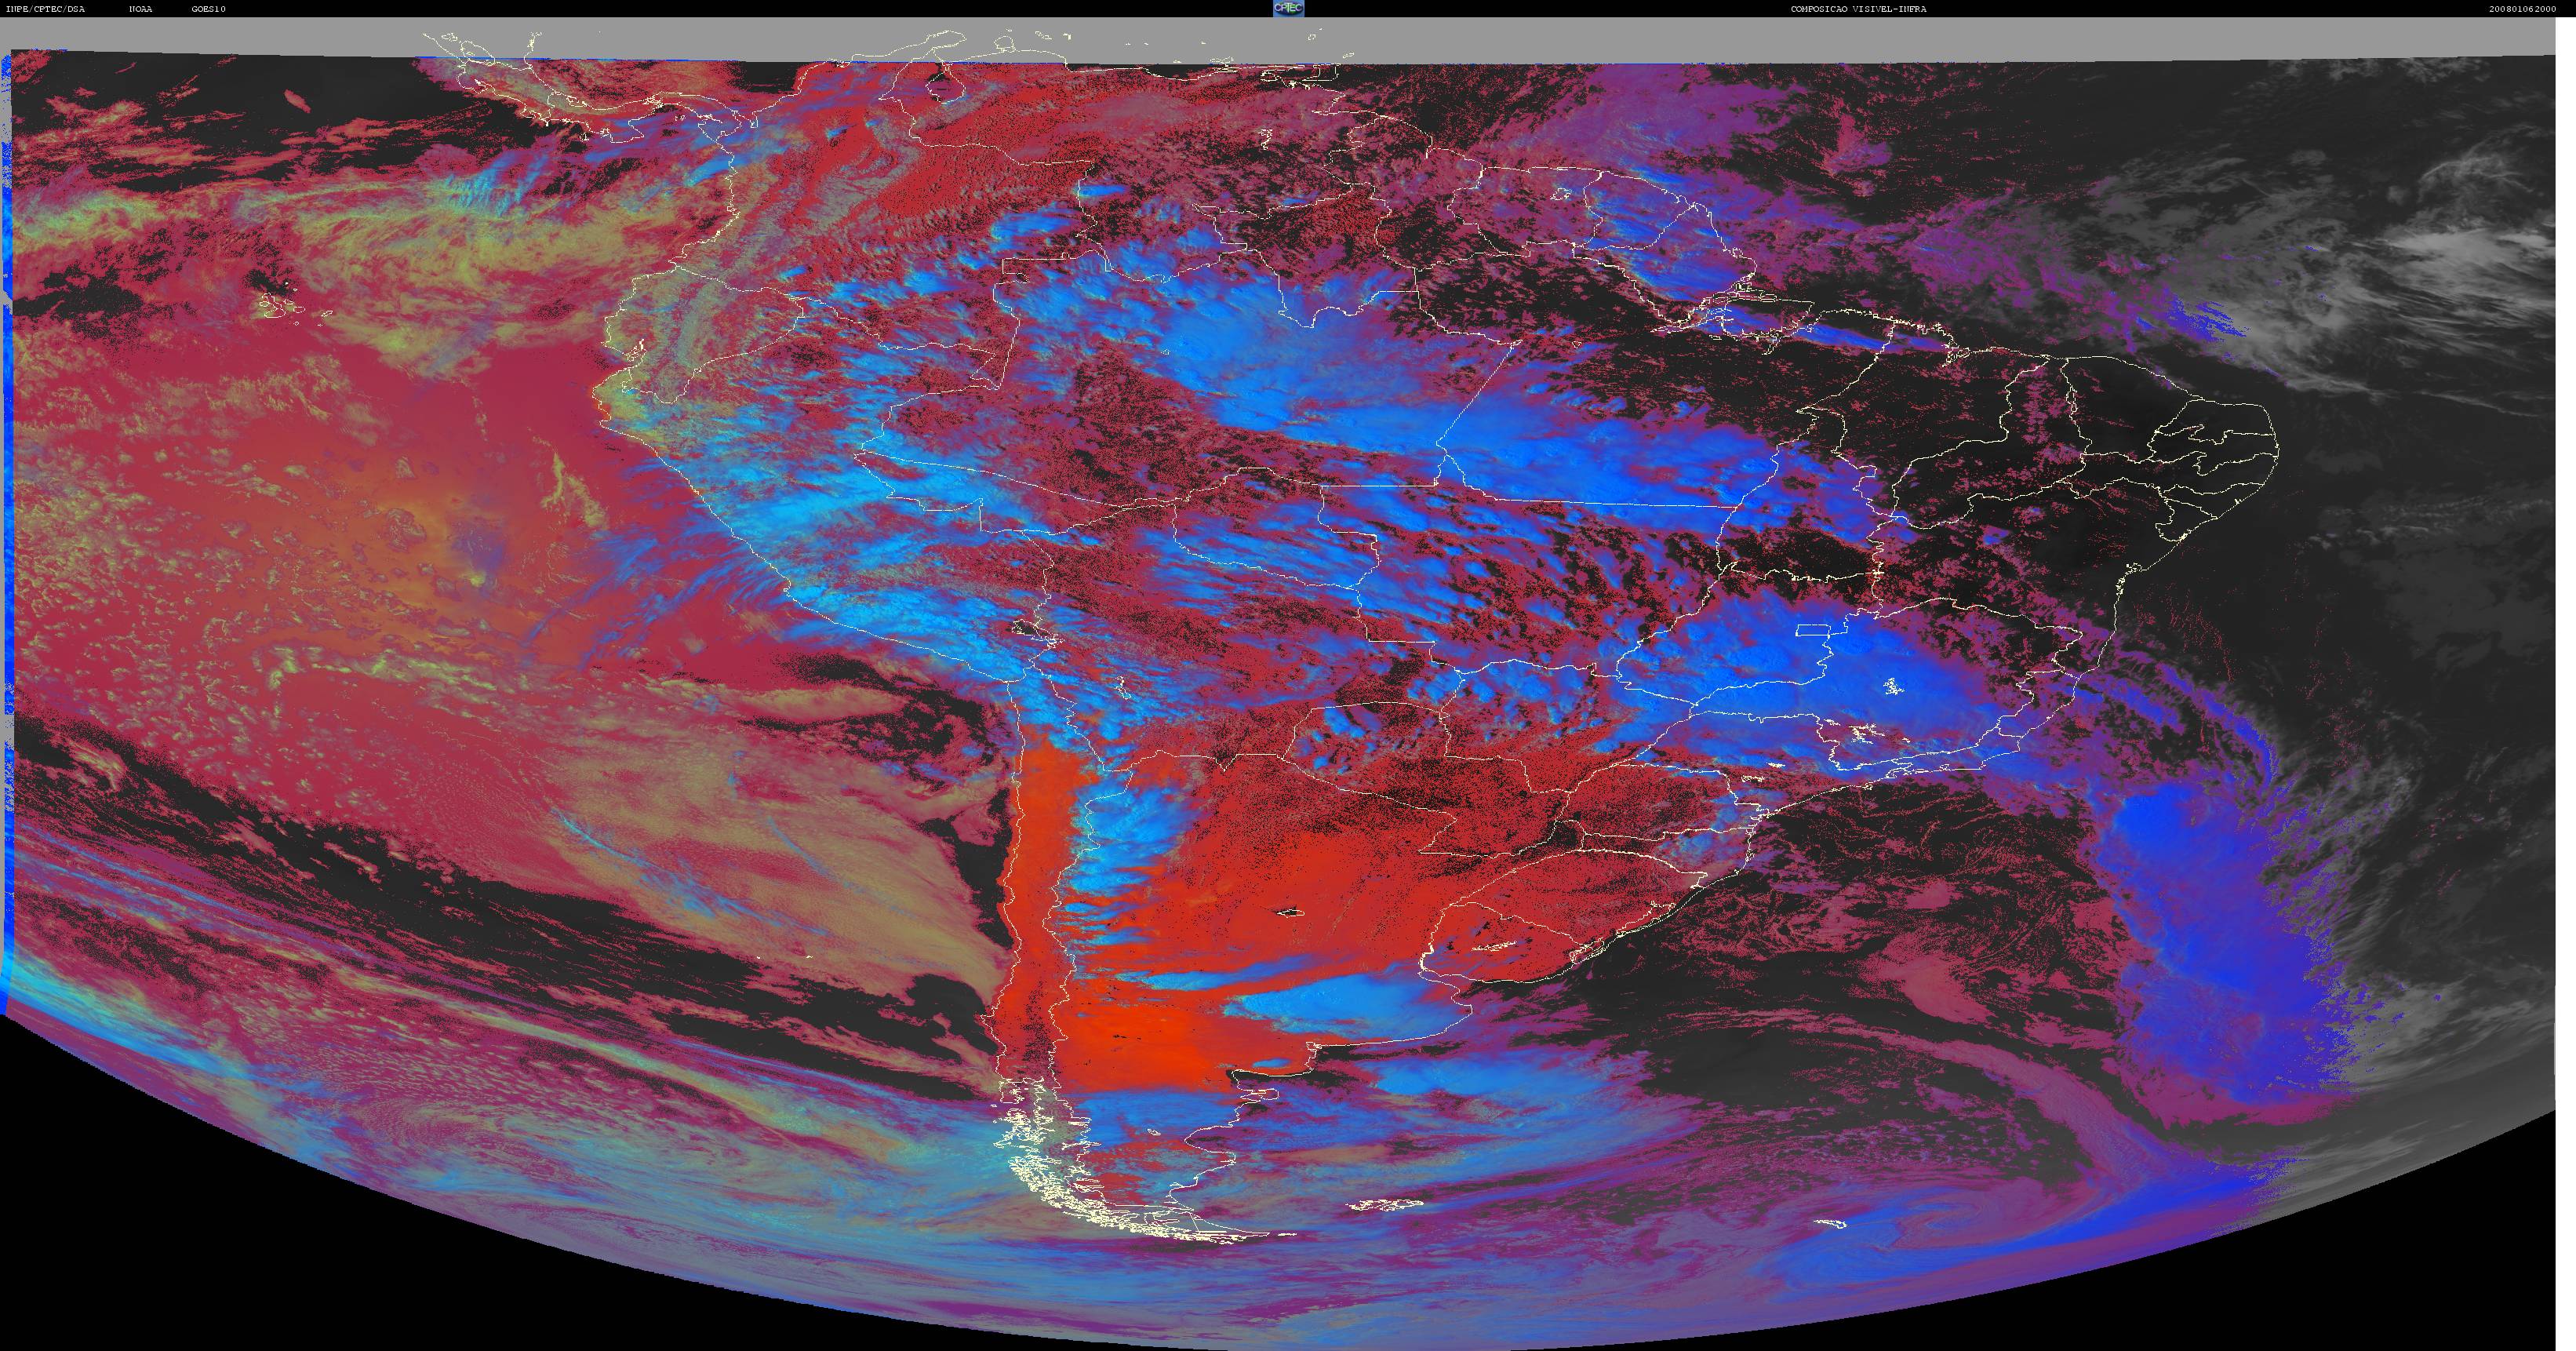Select the NOAA label in the header

(x=140, y=9)
